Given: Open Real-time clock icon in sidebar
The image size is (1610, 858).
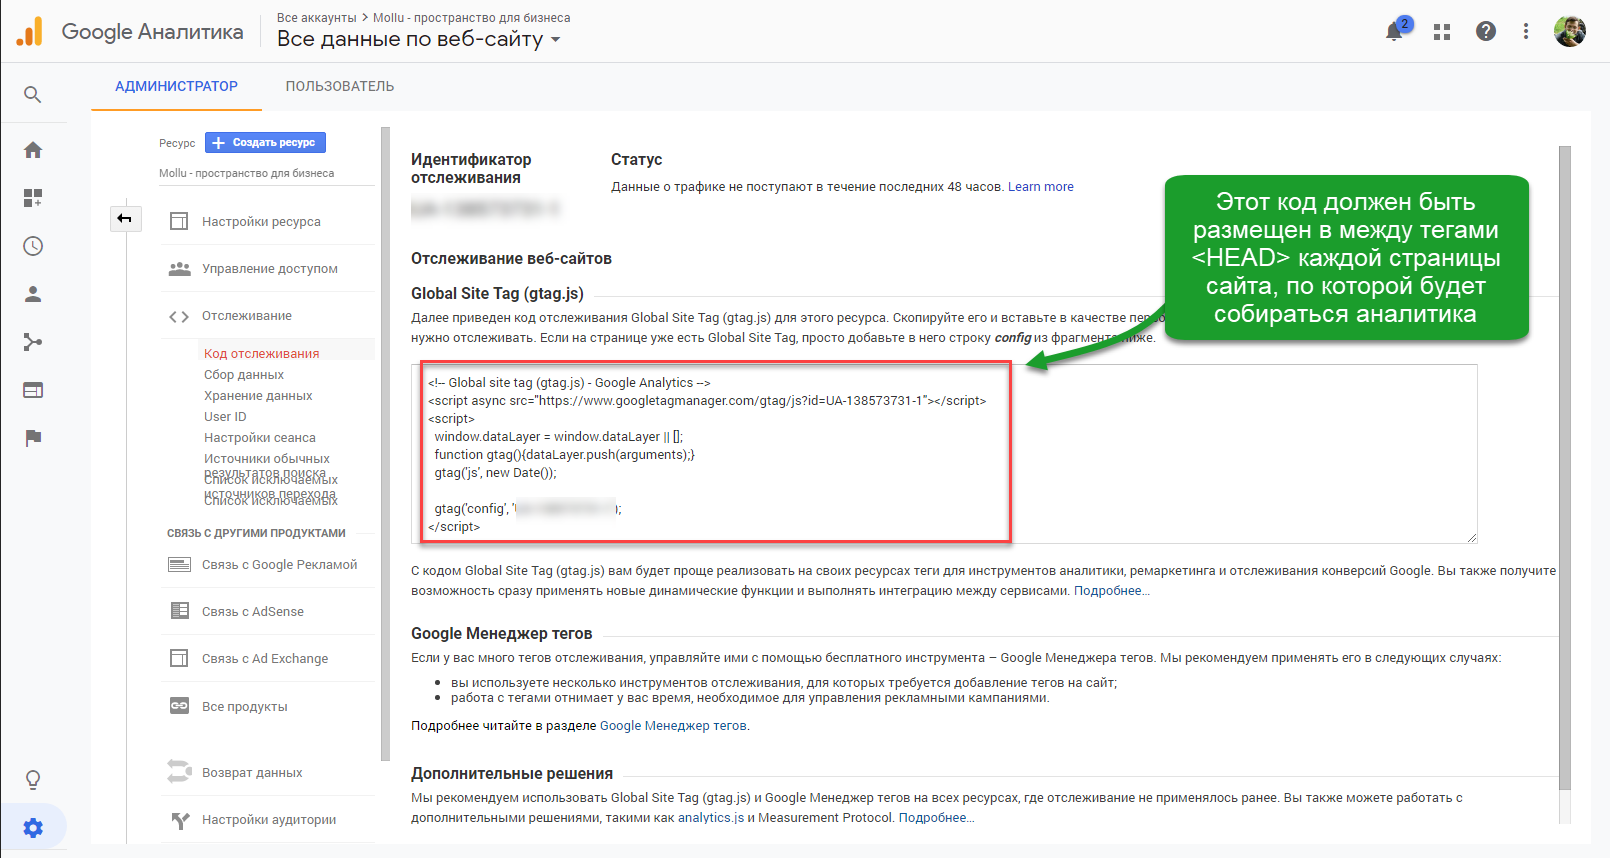Looking at the screenshot, I should 33,246.
